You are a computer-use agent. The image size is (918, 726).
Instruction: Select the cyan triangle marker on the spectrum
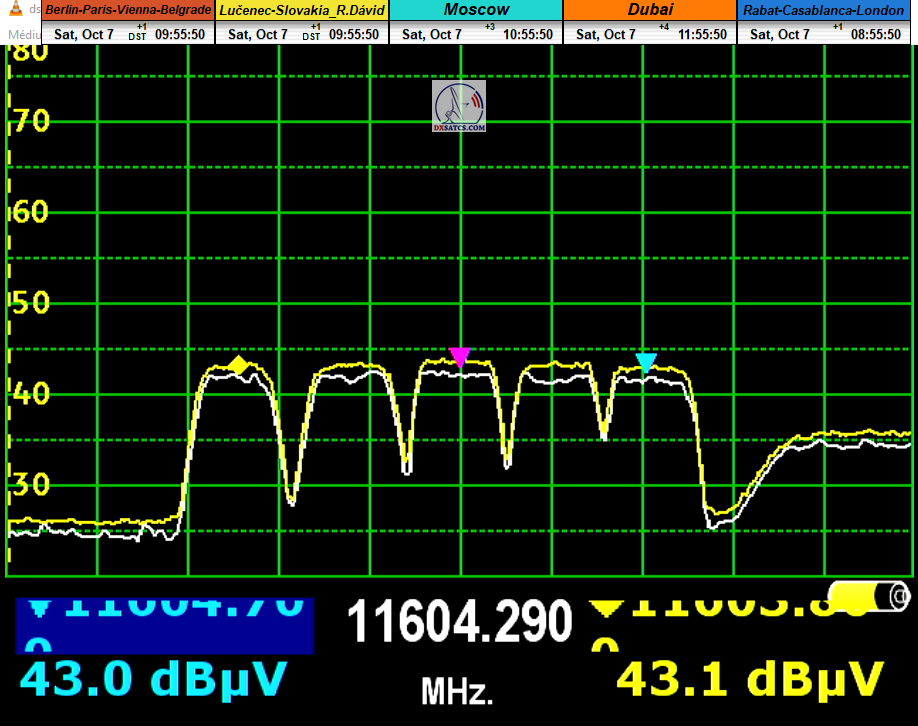coord(646,362)
